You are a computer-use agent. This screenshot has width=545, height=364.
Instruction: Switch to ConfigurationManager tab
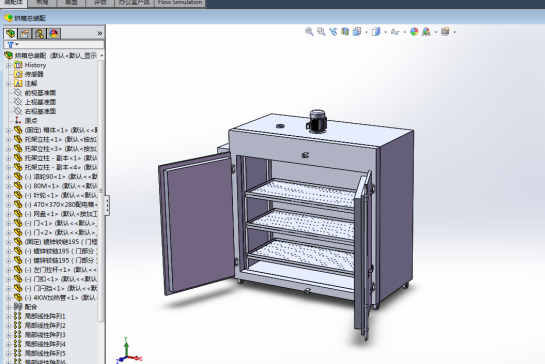click(39, 33)
